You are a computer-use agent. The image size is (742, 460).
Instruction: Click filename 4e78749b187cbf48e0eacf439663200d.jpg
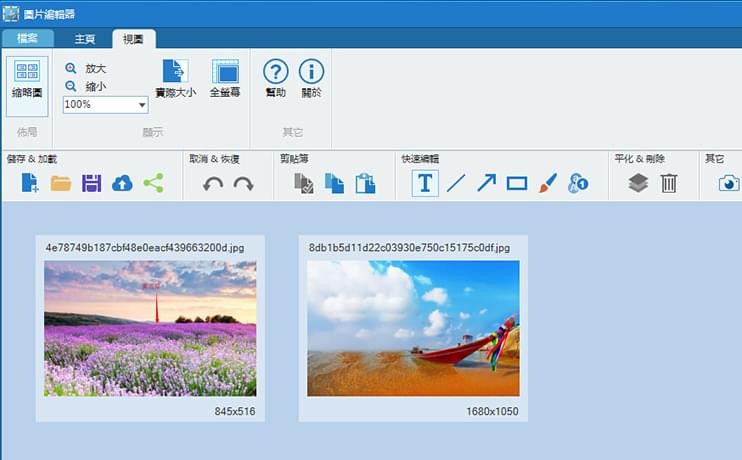(x=145, y=248)
